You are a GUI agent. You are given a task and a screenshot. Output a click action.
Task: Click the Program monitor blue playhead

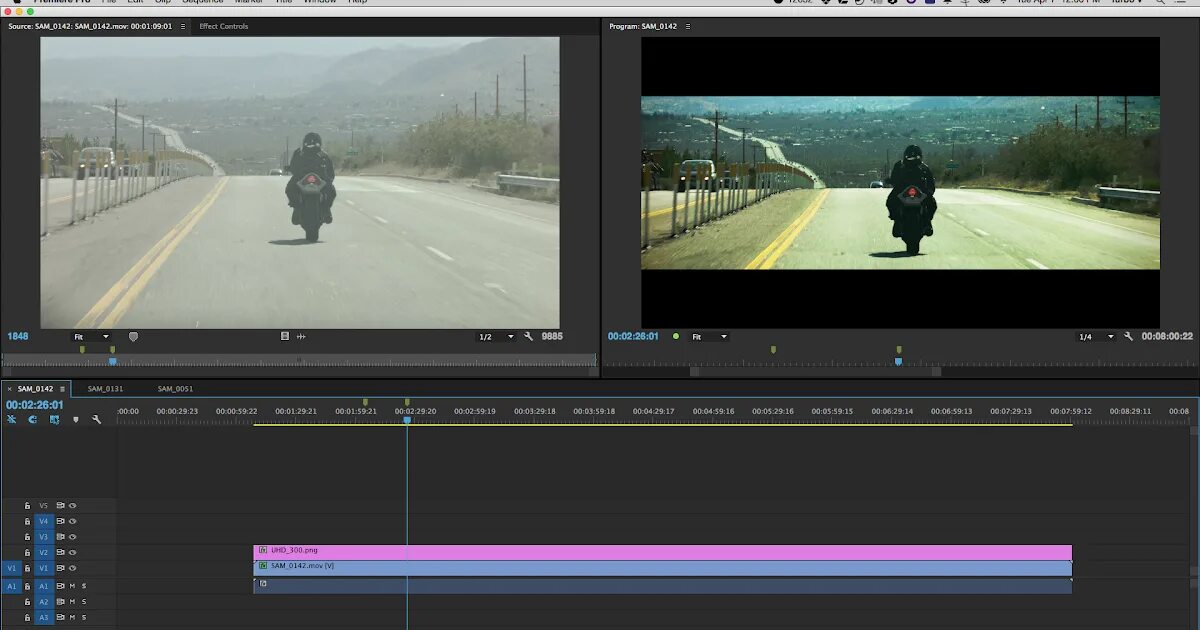898,361
